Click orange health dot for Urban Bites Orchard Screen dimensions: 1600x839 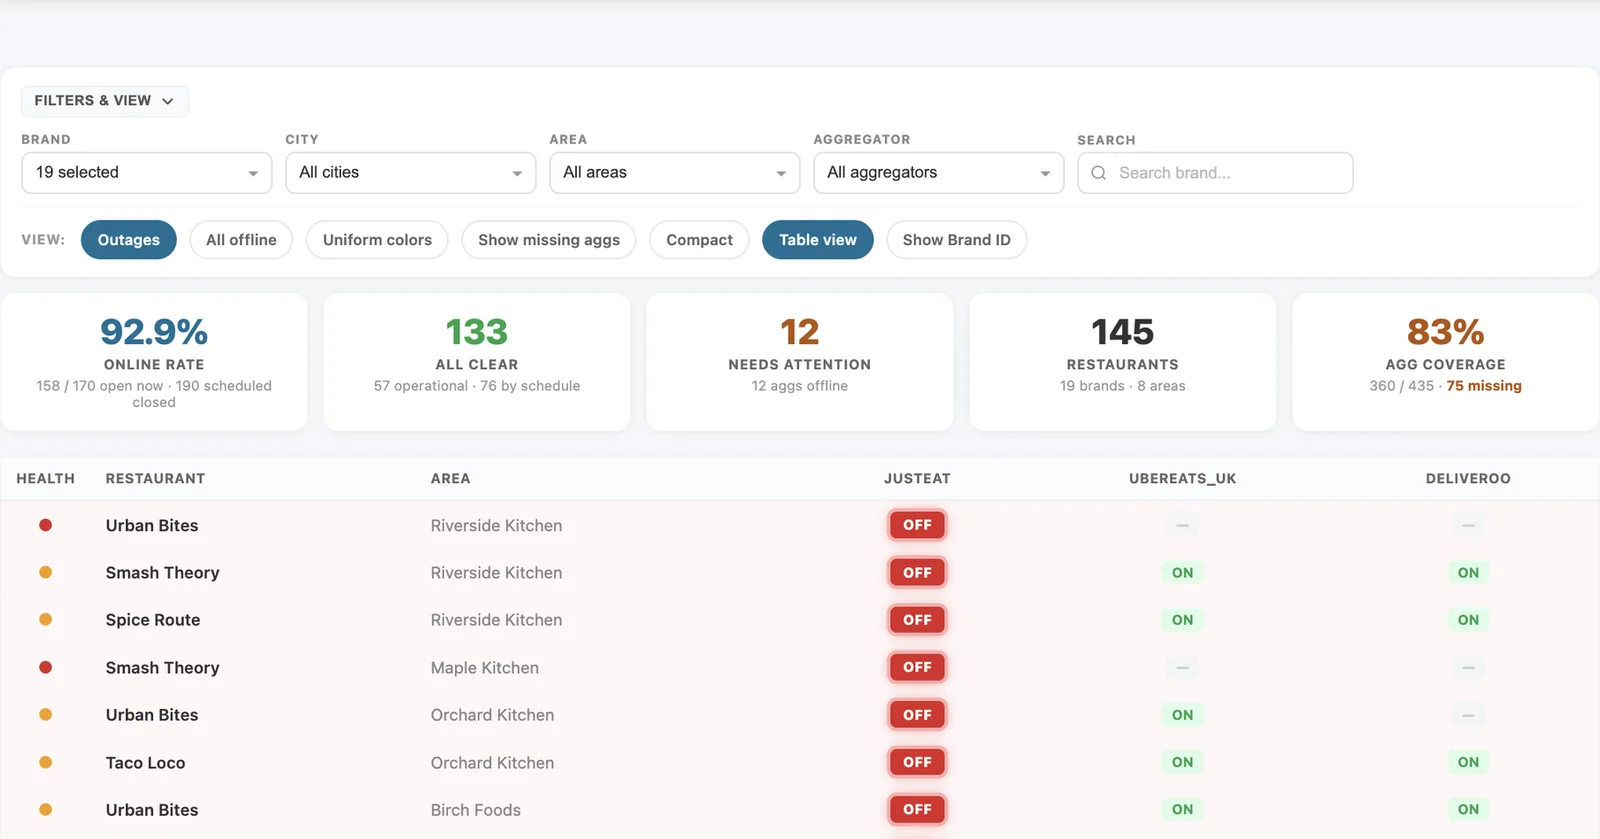click(x=46, y=715)
